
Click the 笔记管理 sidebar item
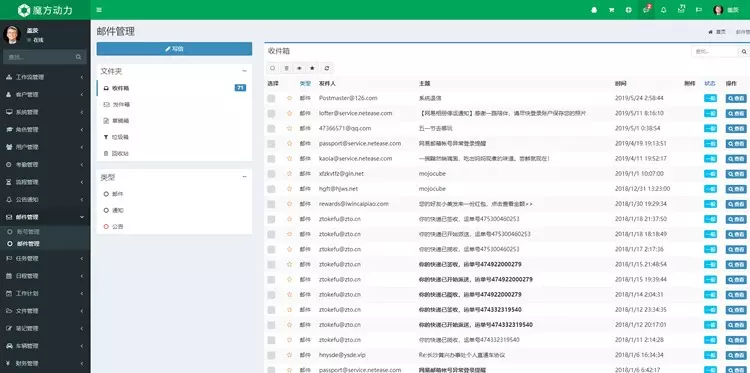tap(45, 329)
